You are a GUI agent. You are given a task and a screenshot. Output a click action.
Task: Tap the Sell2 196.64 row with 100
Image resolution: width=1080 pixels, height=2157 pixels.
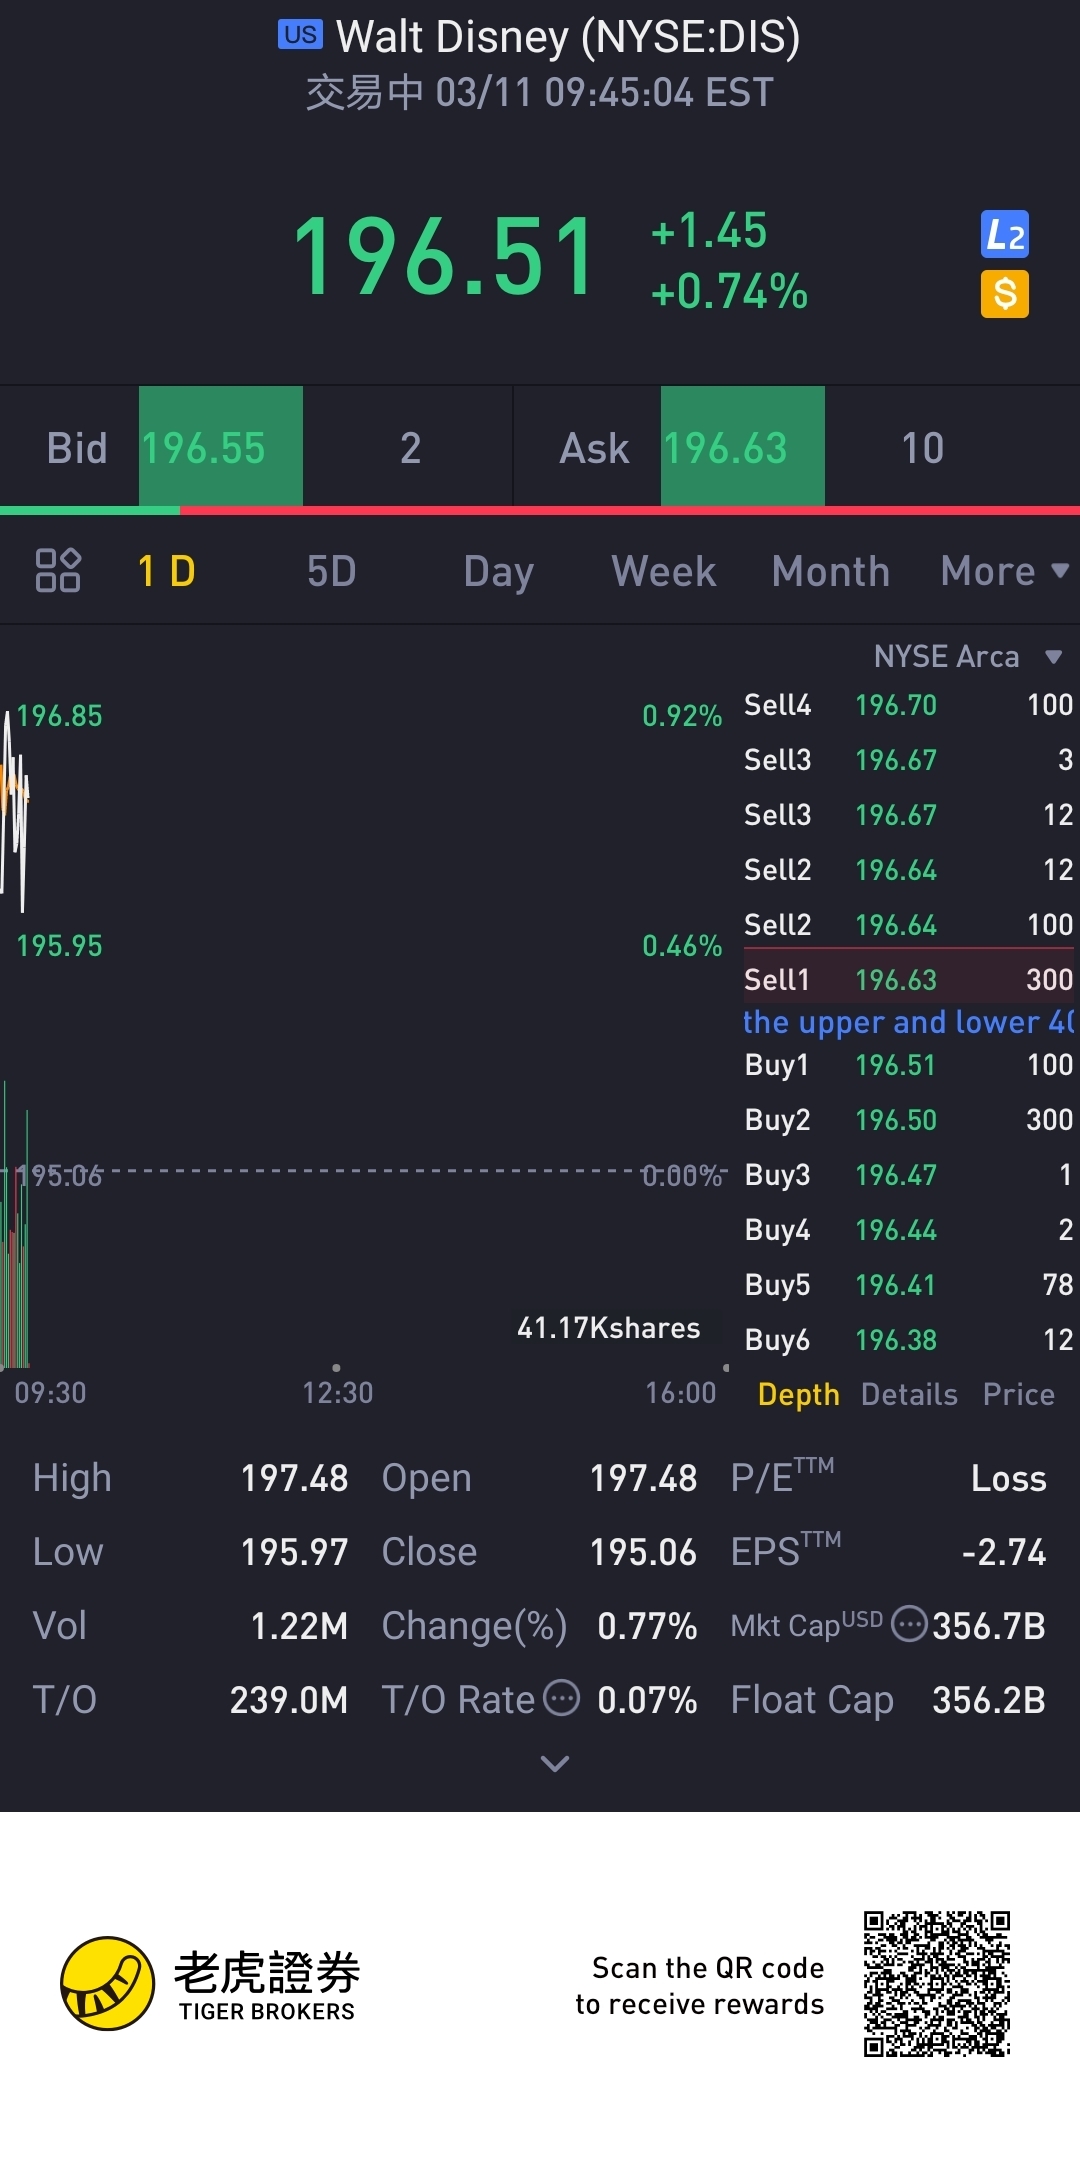(908, 923)
